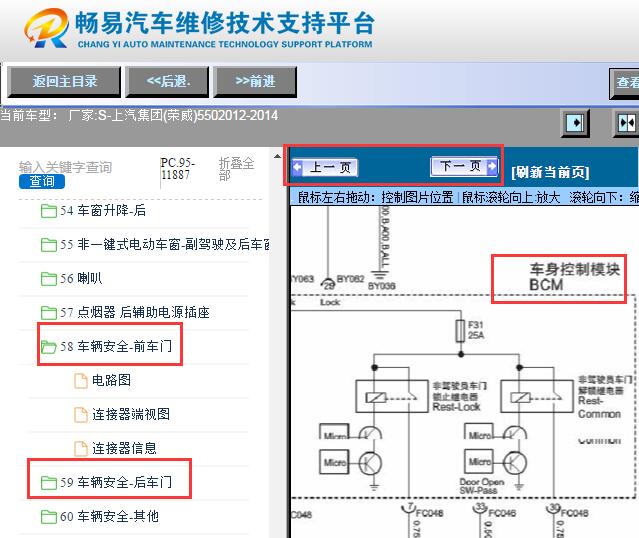This screenshot has height=538, width=639.
Task: Click PC.95-11887 text in sidebar
Action: coord(177,169)
